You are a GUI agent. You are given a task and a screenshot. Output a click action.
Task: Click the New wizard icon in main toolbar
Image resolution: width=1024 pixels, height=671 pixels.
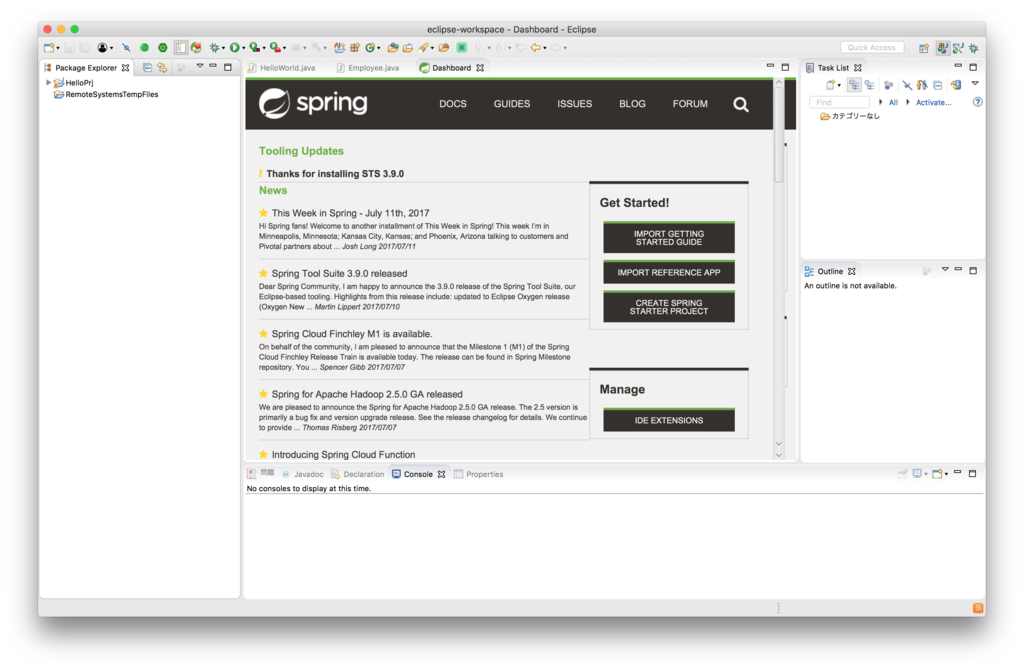point(48,48)
